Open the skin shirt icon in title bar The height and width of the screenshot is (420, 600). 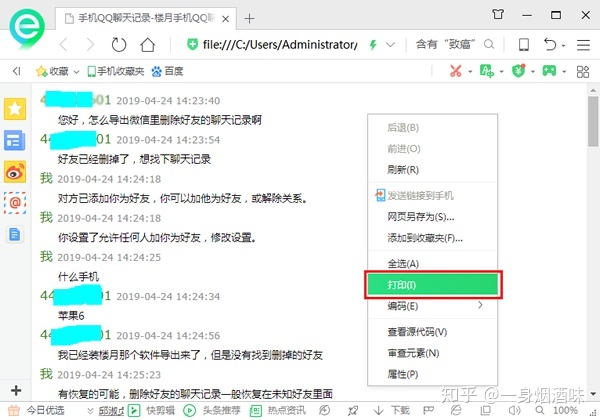(498, 15)
